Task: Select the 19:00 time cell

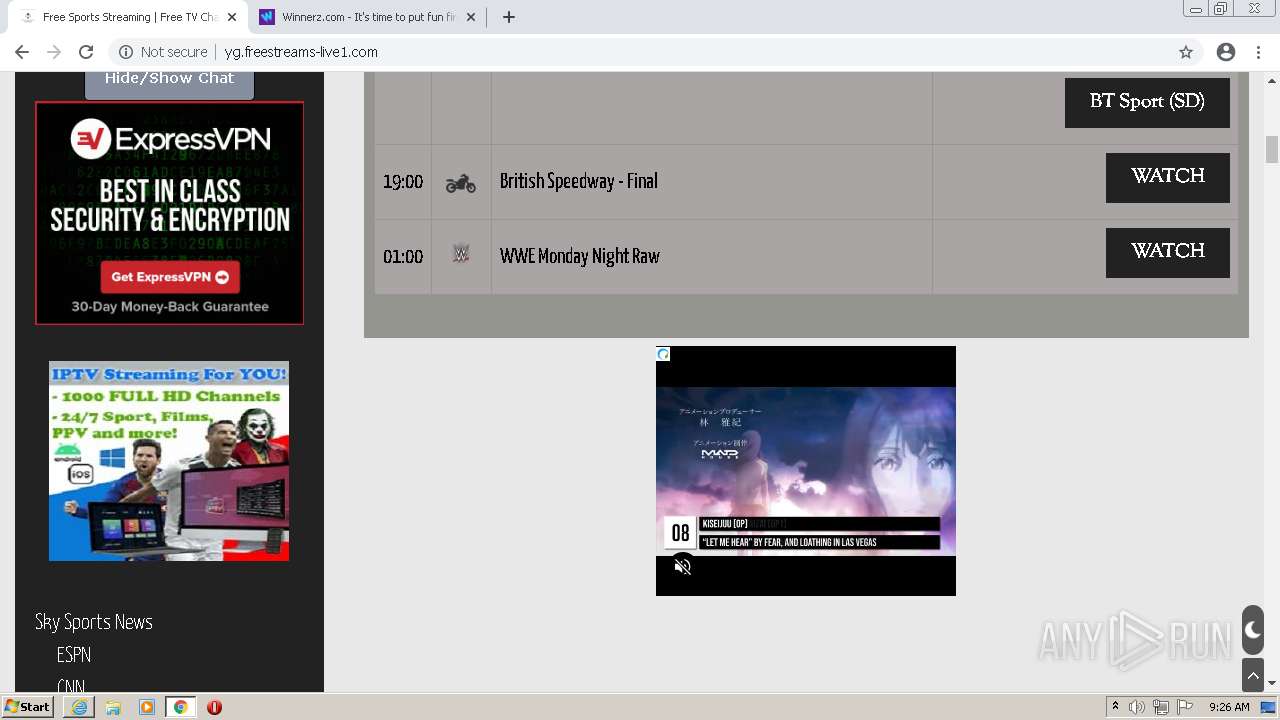Action: tap(403, 182)
